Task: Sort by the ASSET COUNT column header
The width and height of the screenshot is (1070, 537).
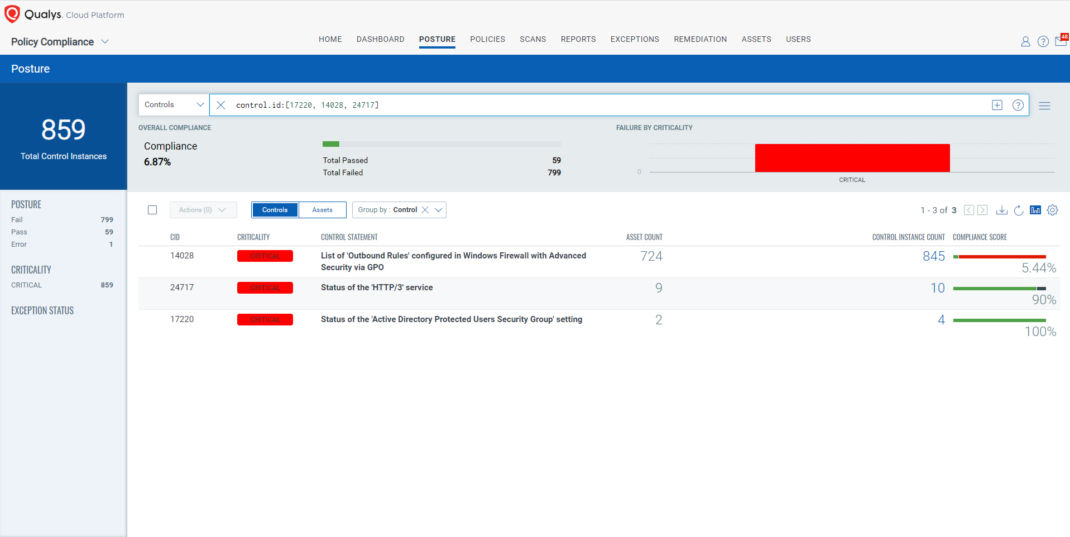Action: [644, 237]
